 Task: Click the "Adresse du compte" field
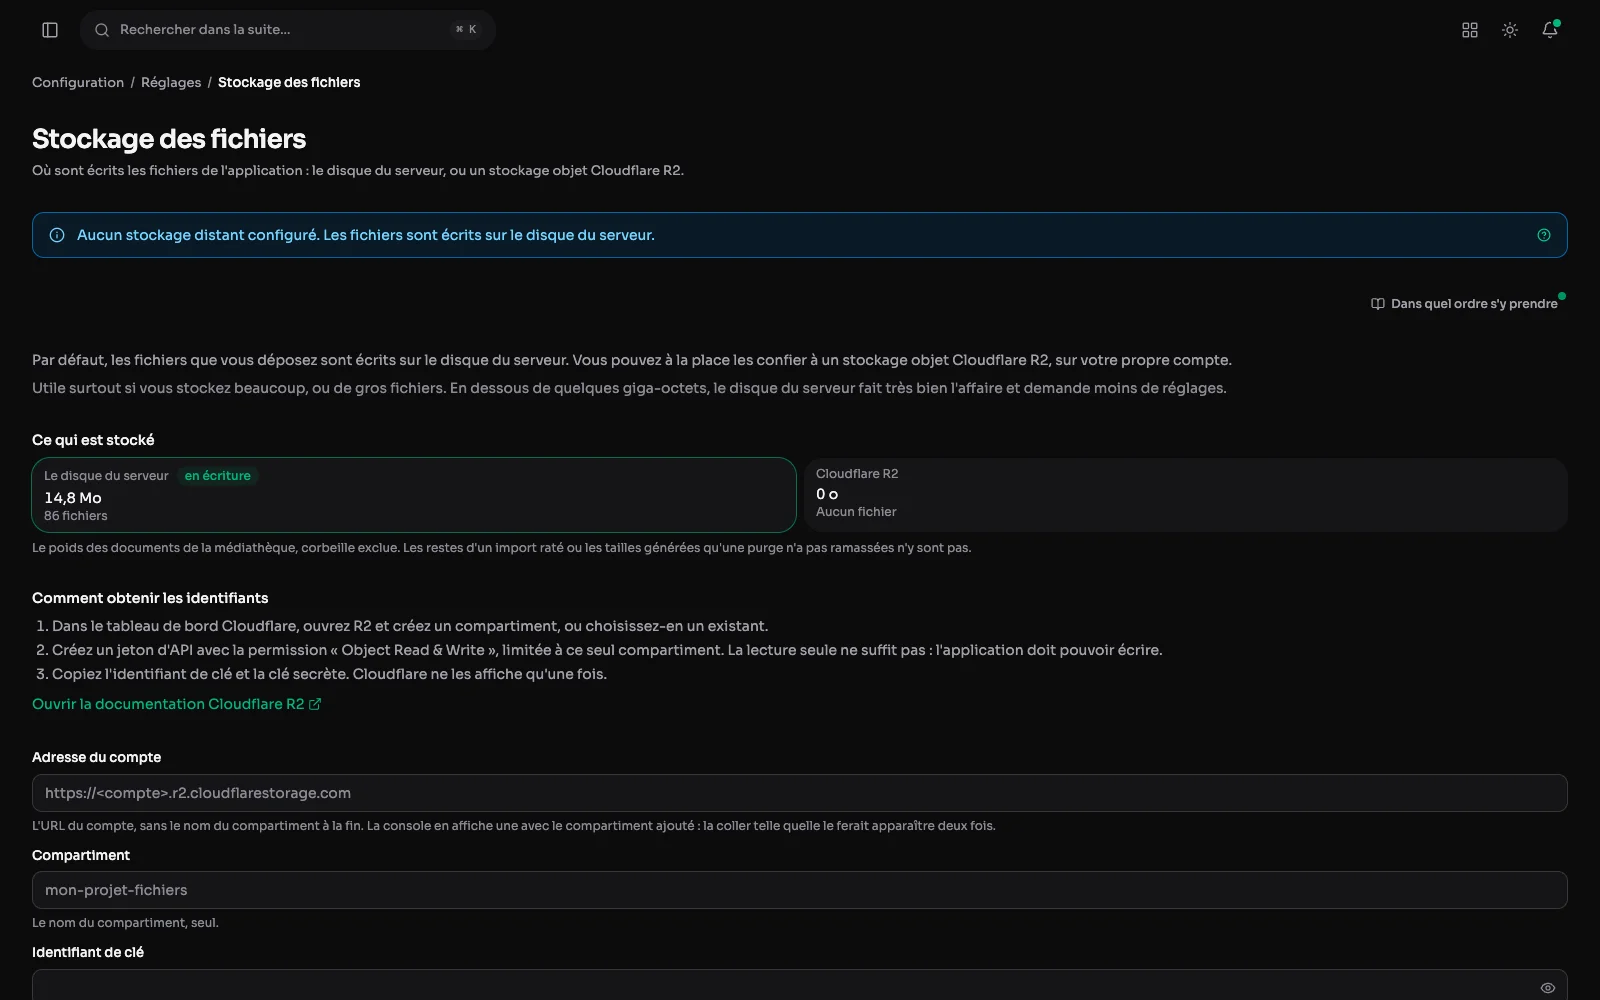click(x=800, y=793)
